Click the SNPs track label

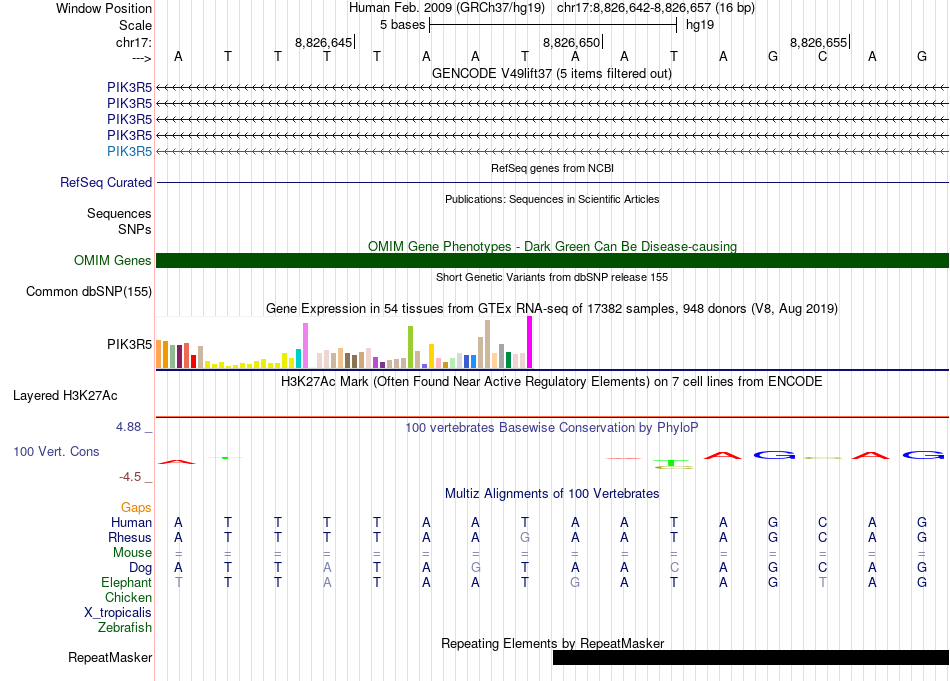(x=135, y=229)
